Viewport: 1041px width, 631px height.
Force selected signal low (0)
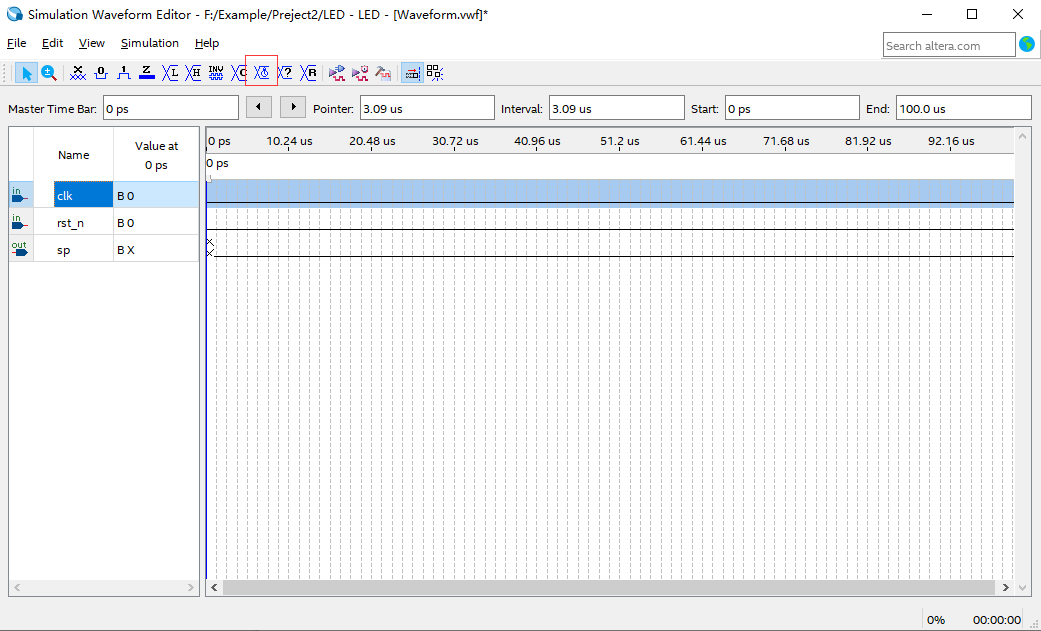[x=101, y=72]
